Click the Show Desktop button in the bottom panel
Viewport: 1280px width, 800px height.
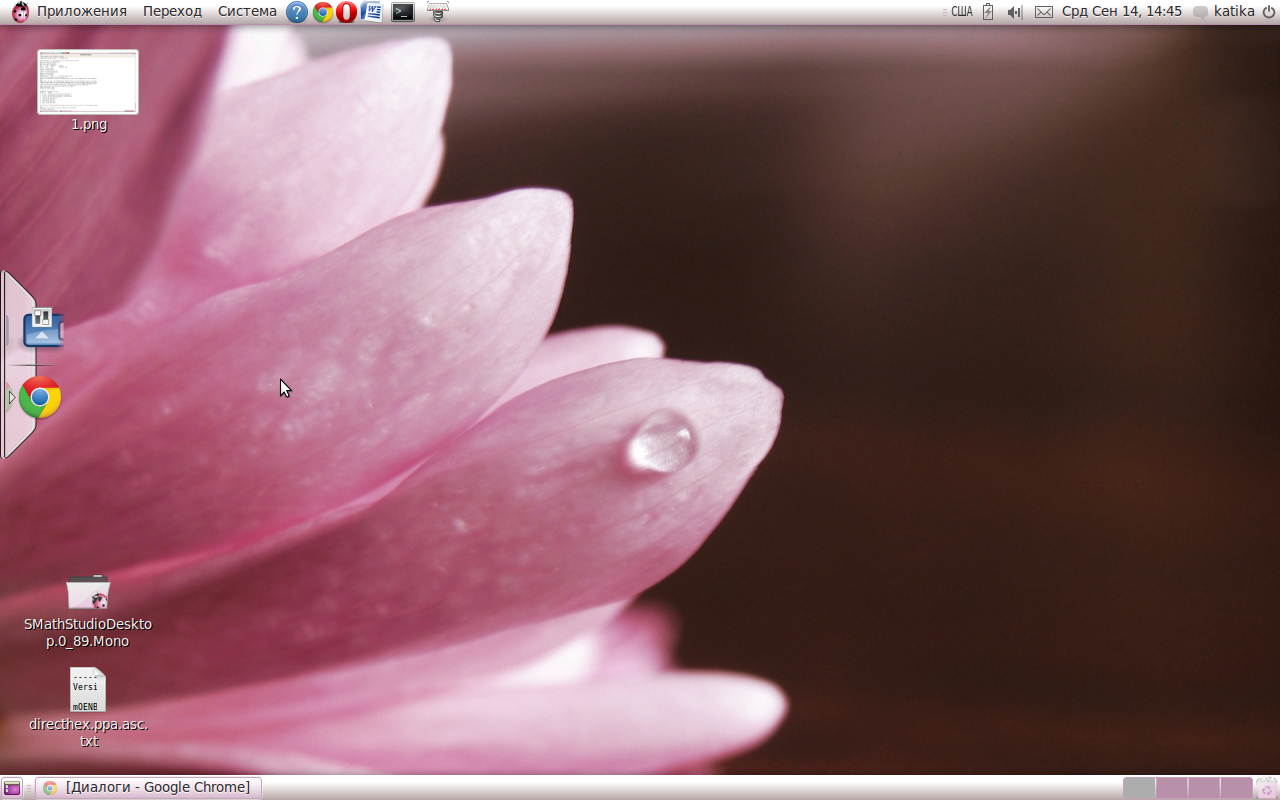(12, 788)
